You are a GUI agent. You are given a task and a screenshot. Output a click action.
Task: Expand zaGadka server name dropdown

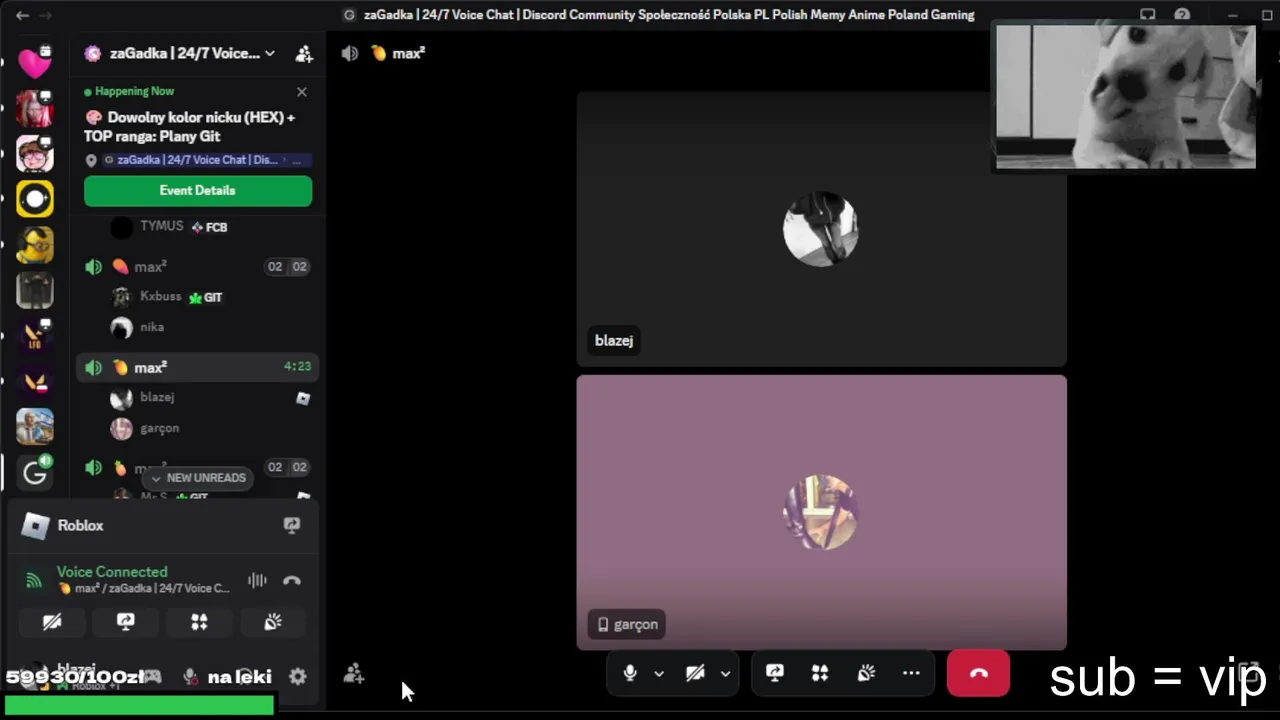(x=269, y=54)
